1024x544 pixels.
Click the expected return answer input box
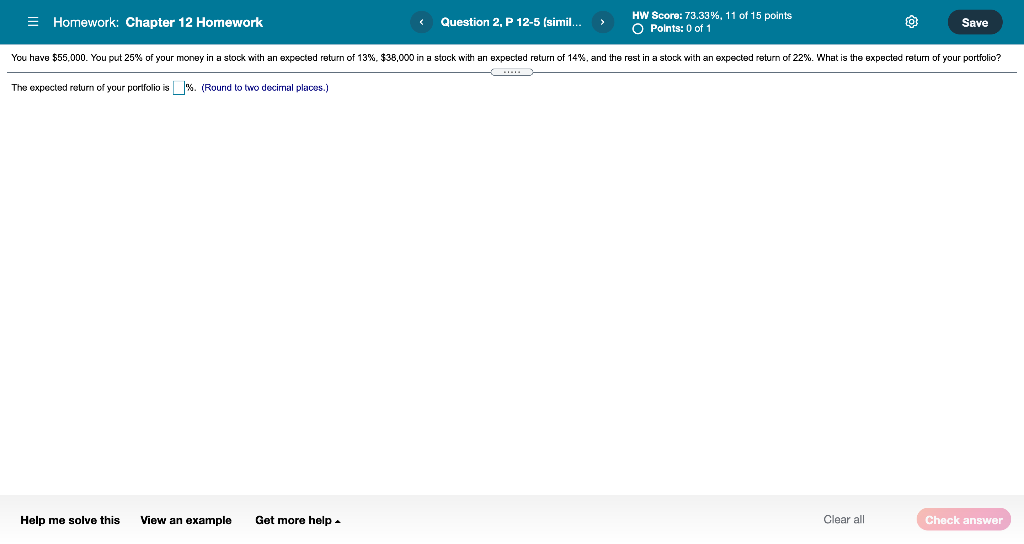click(178, 88)
